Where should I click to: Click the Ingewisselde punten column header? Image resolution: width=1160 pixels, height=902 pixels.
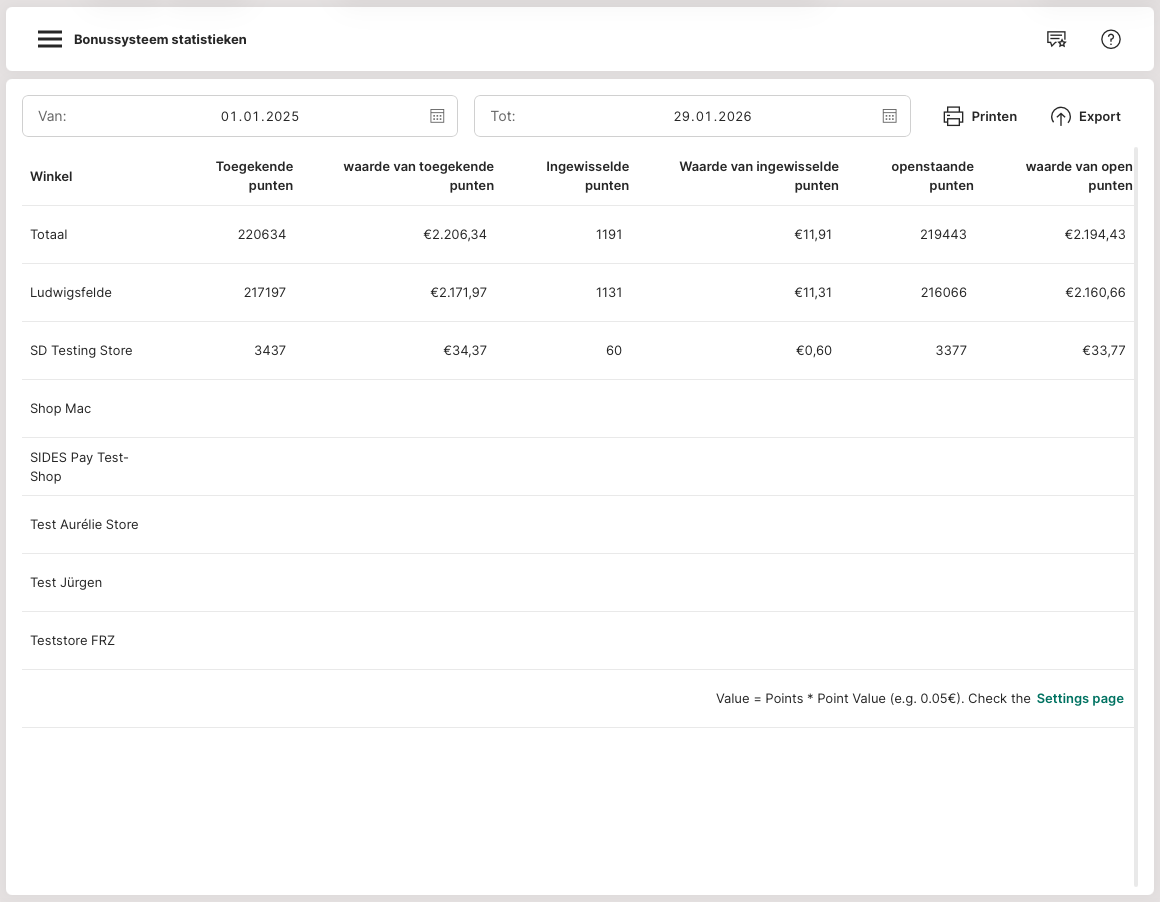[x=588, y=176]
